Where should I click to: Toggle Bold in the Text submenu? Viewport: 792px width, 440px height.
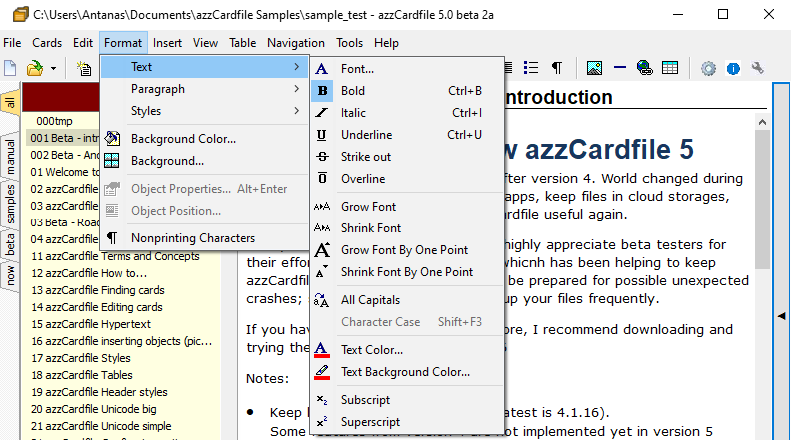407,91
